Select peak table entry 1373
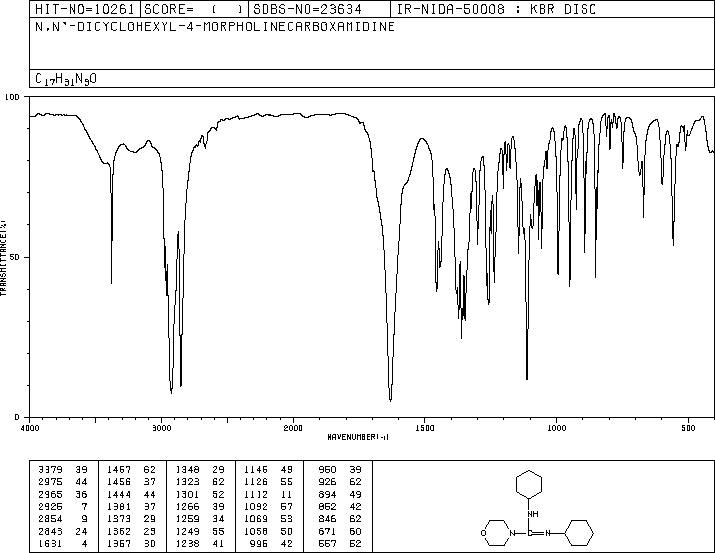The width and height of the screenshot is (715, 553). tap(119, 519)
